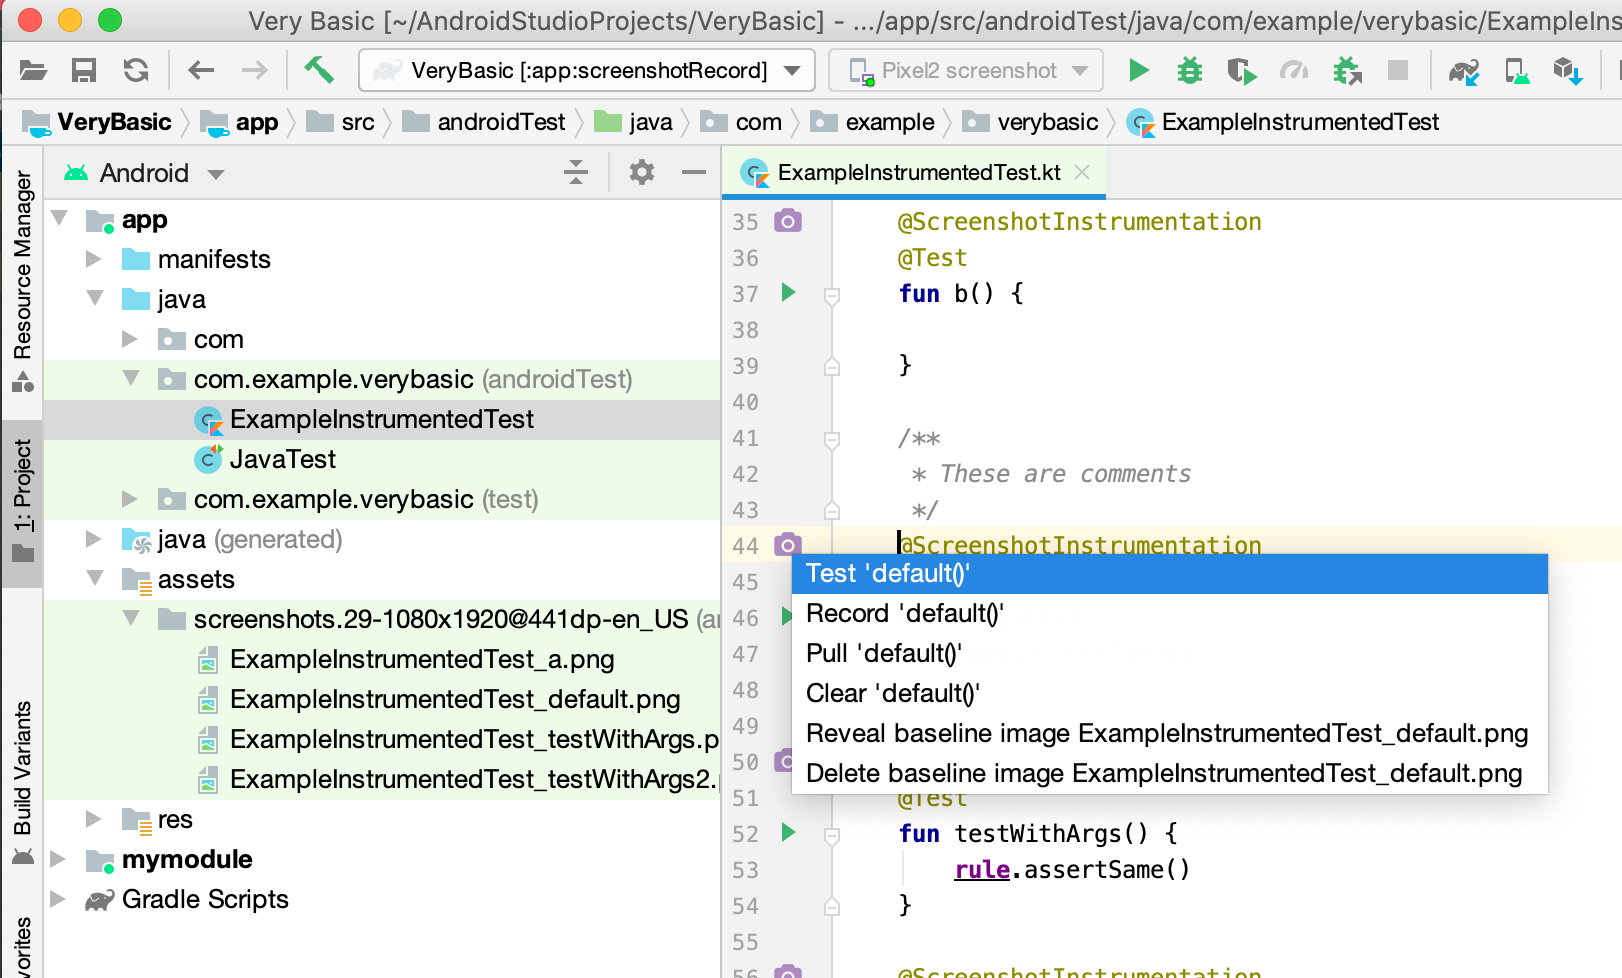Collapse the app module tree node
Image resolution: width=1622 pixels, height=978 pixels.
click(x=59, y=218)
